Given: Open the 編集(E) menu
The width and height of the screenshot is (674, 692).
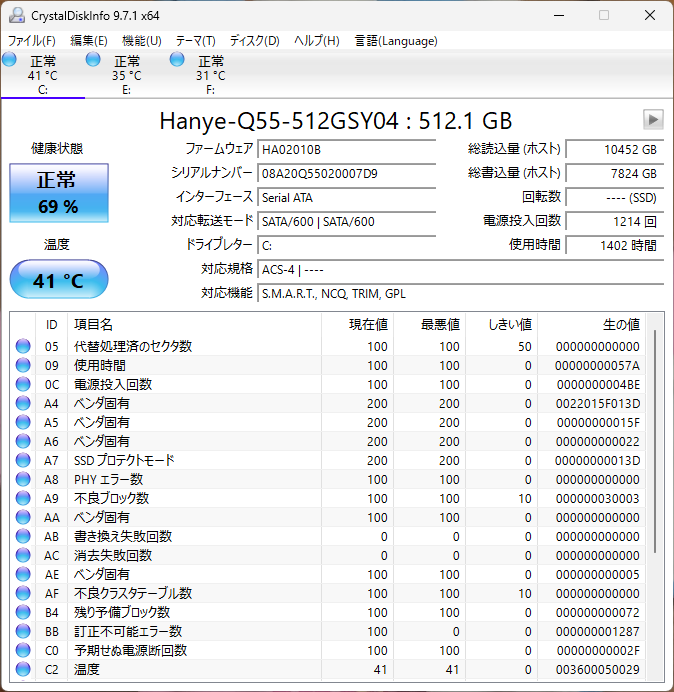Looking at the screenshot, I should [89, 41].
